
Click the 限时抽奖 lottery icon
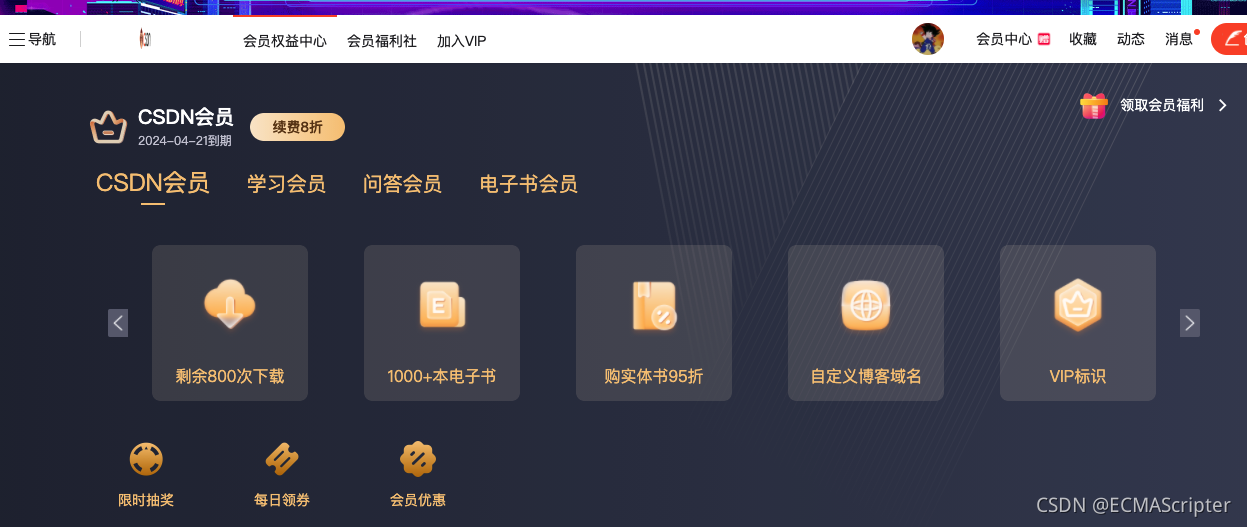tap(146, 460)
